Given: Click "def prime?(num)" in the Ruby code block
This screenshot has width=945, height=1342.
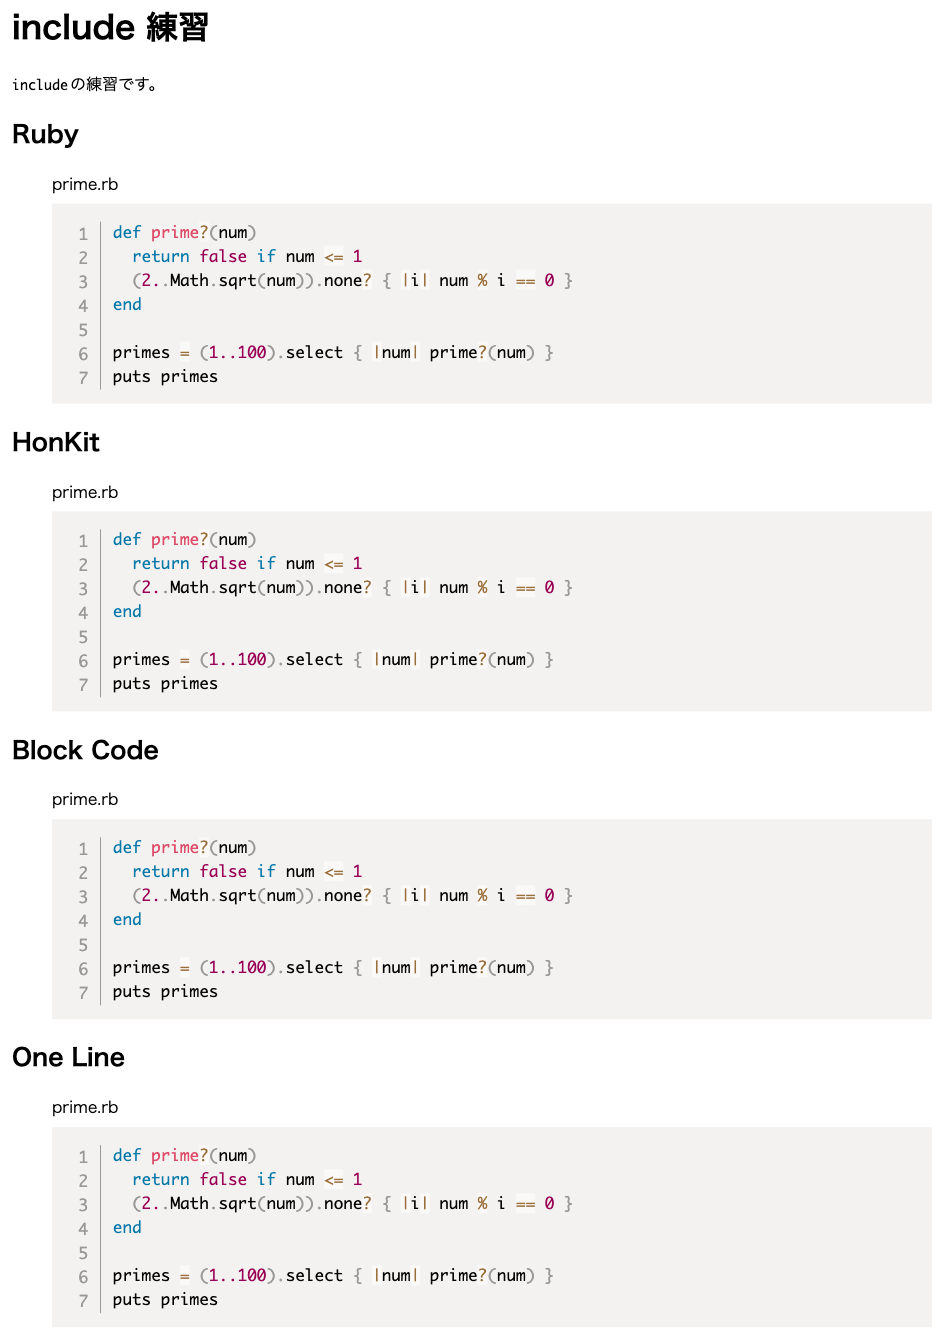Looking at the screenshot, I should coord(184,233).
